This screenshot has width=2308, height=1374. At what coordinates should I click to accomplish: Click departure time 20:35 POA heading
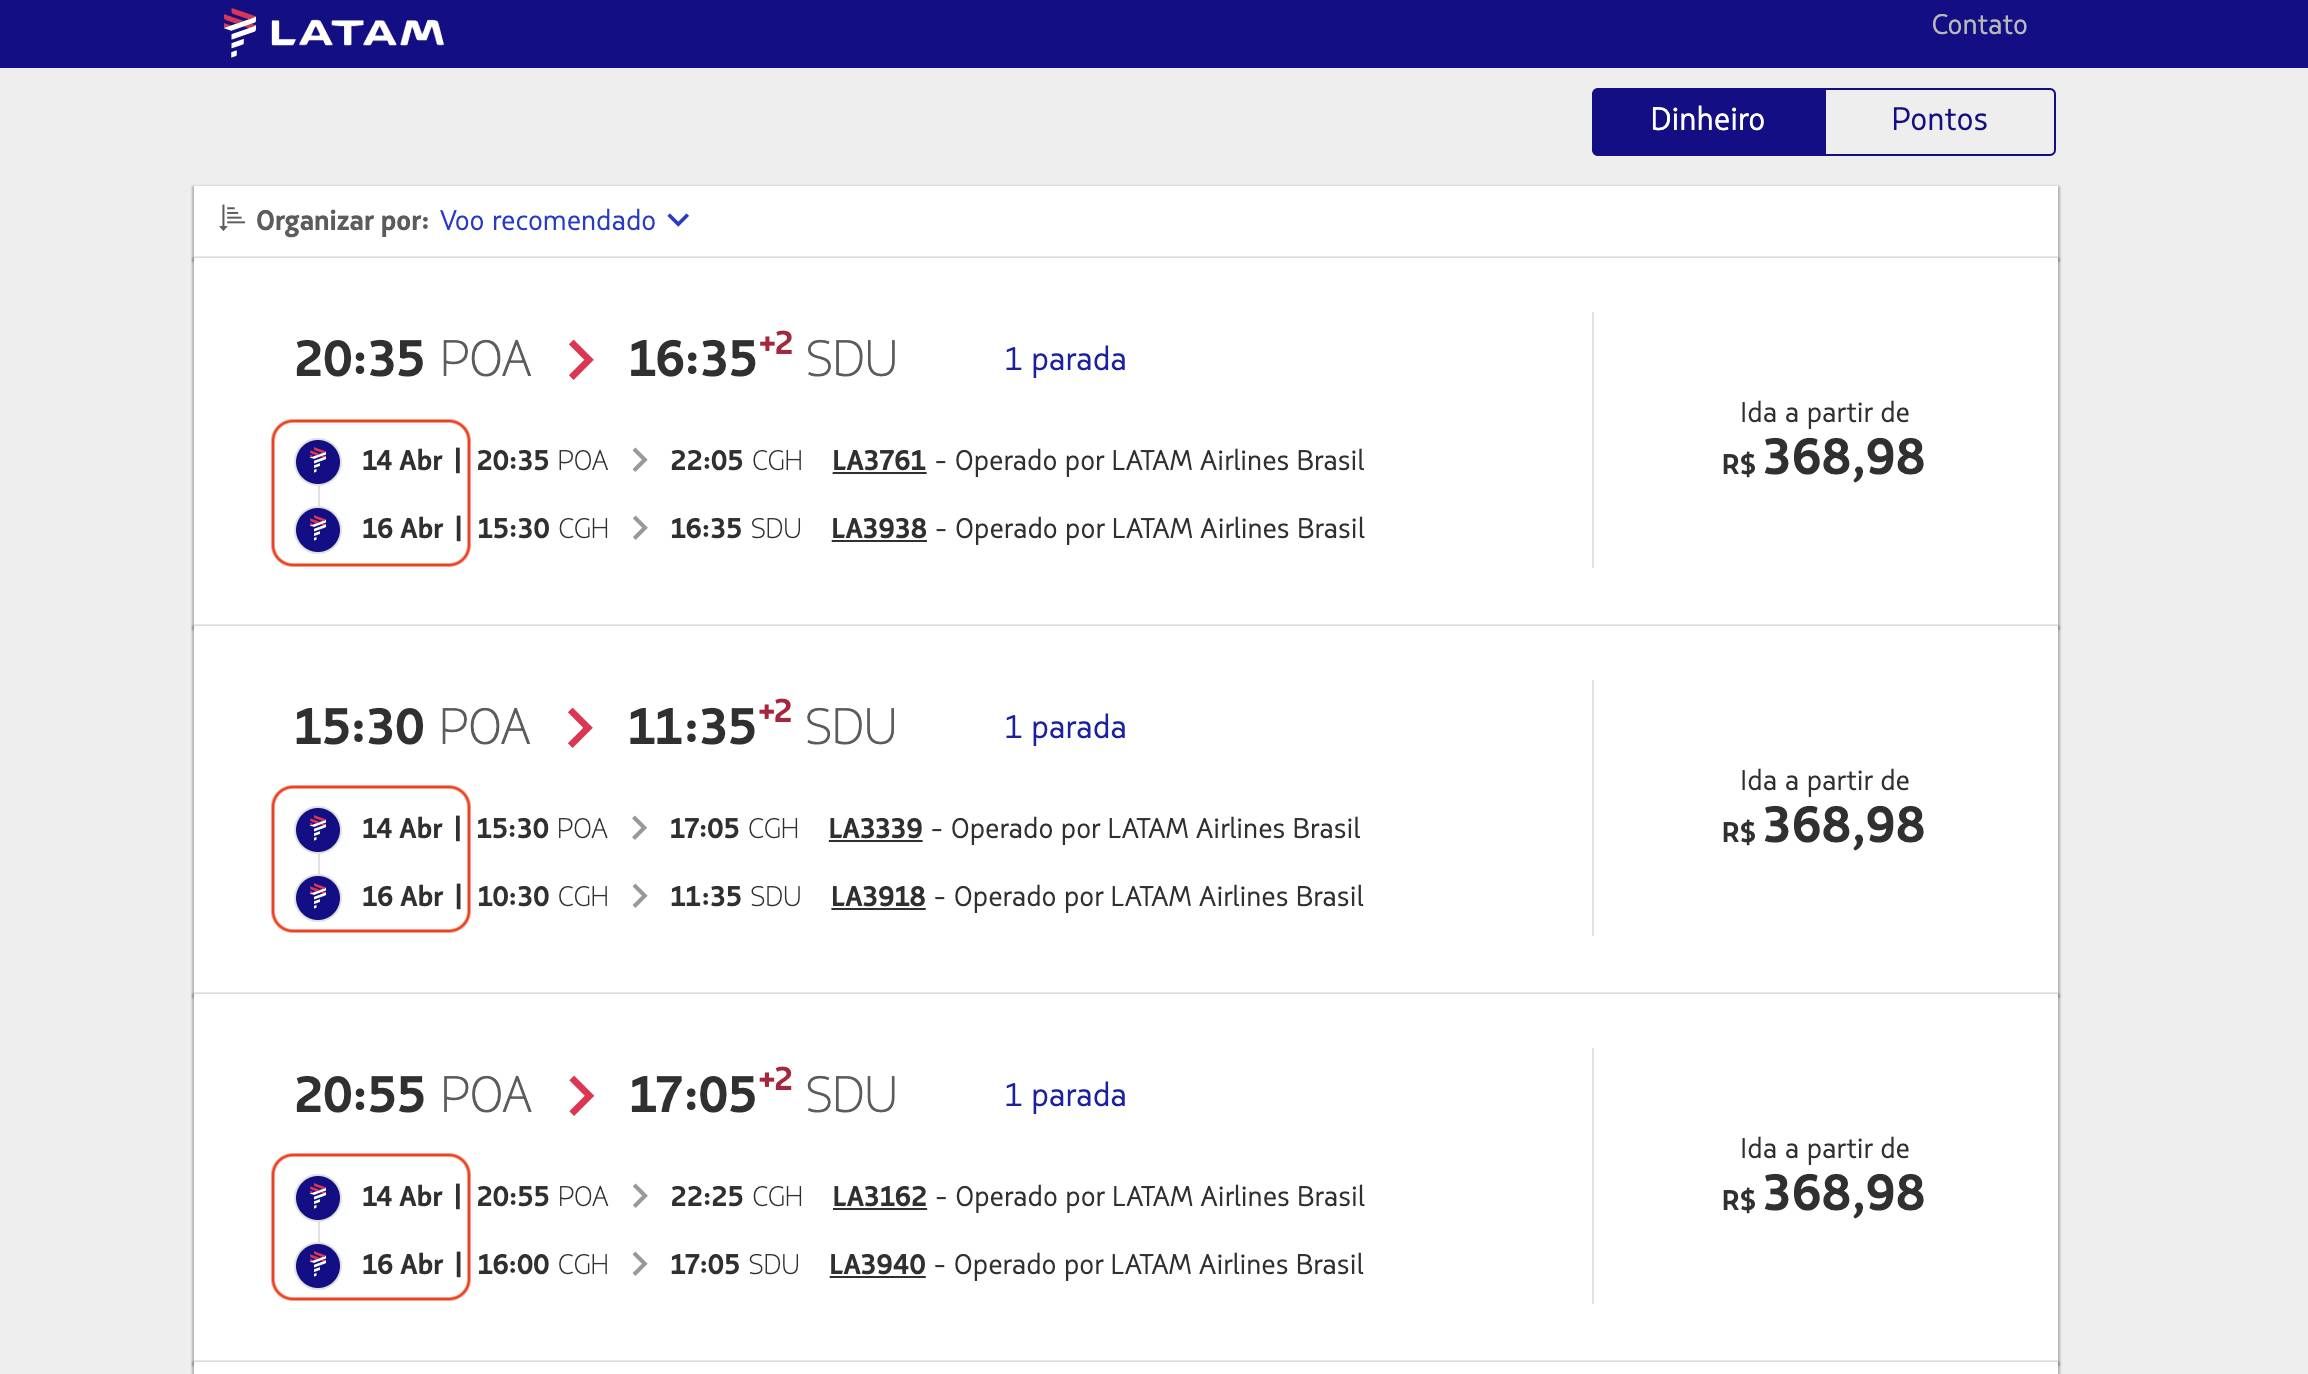[x=412, y=359]
